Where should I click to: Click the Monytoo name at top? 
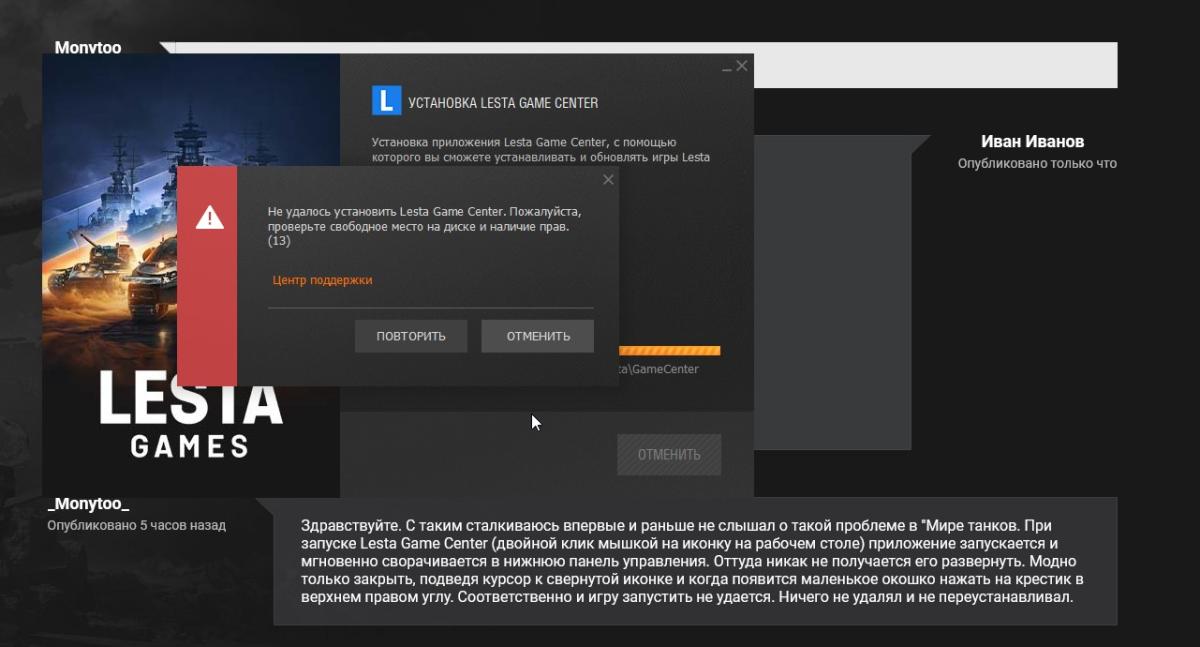click(88, 48)
